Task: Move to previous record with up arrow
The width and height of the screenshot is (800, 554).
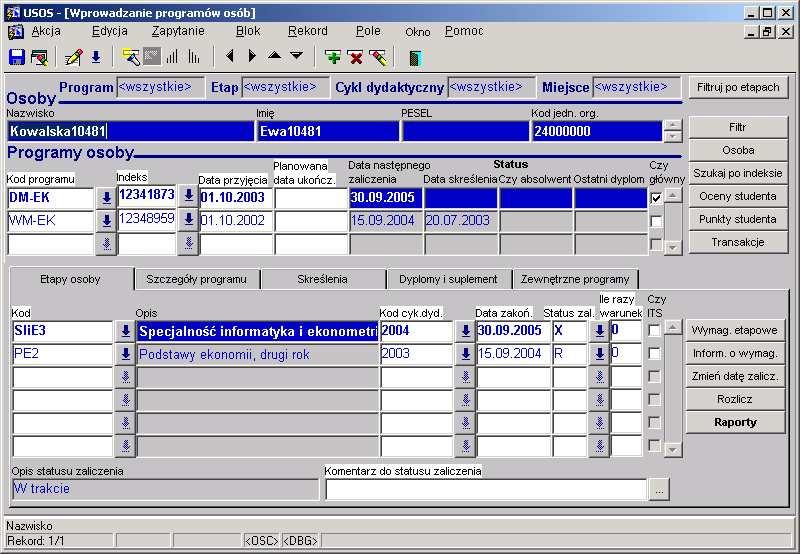Action: pos(274,55)
